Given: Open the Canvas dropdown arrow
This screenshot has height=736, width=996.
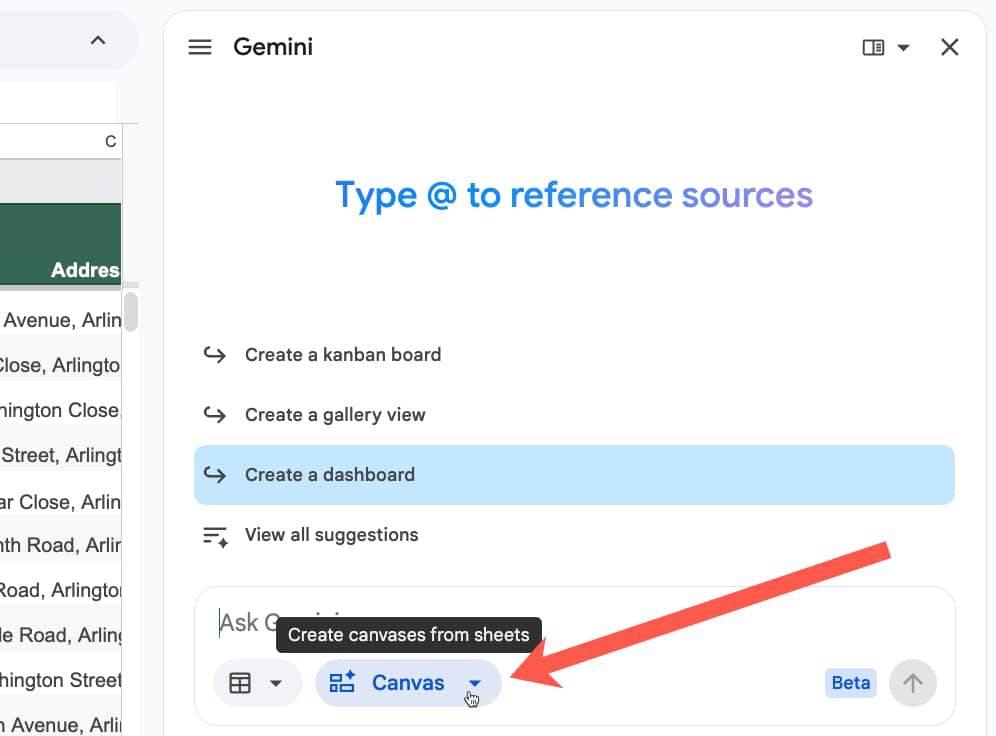Looking at the screenshot, I should point(474,683).
